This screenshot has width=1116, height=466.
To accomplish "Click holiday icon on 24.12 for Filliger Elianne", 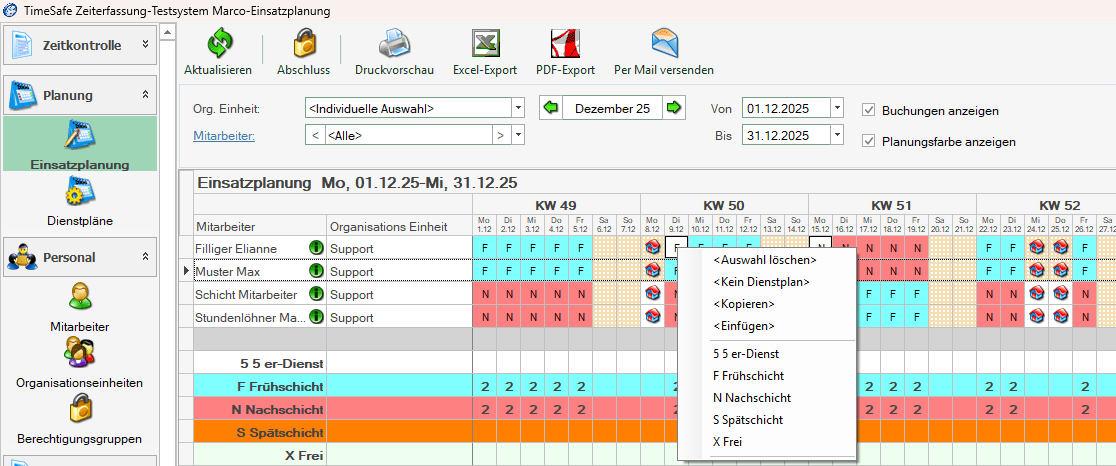I will click(x=1036, y=248).
